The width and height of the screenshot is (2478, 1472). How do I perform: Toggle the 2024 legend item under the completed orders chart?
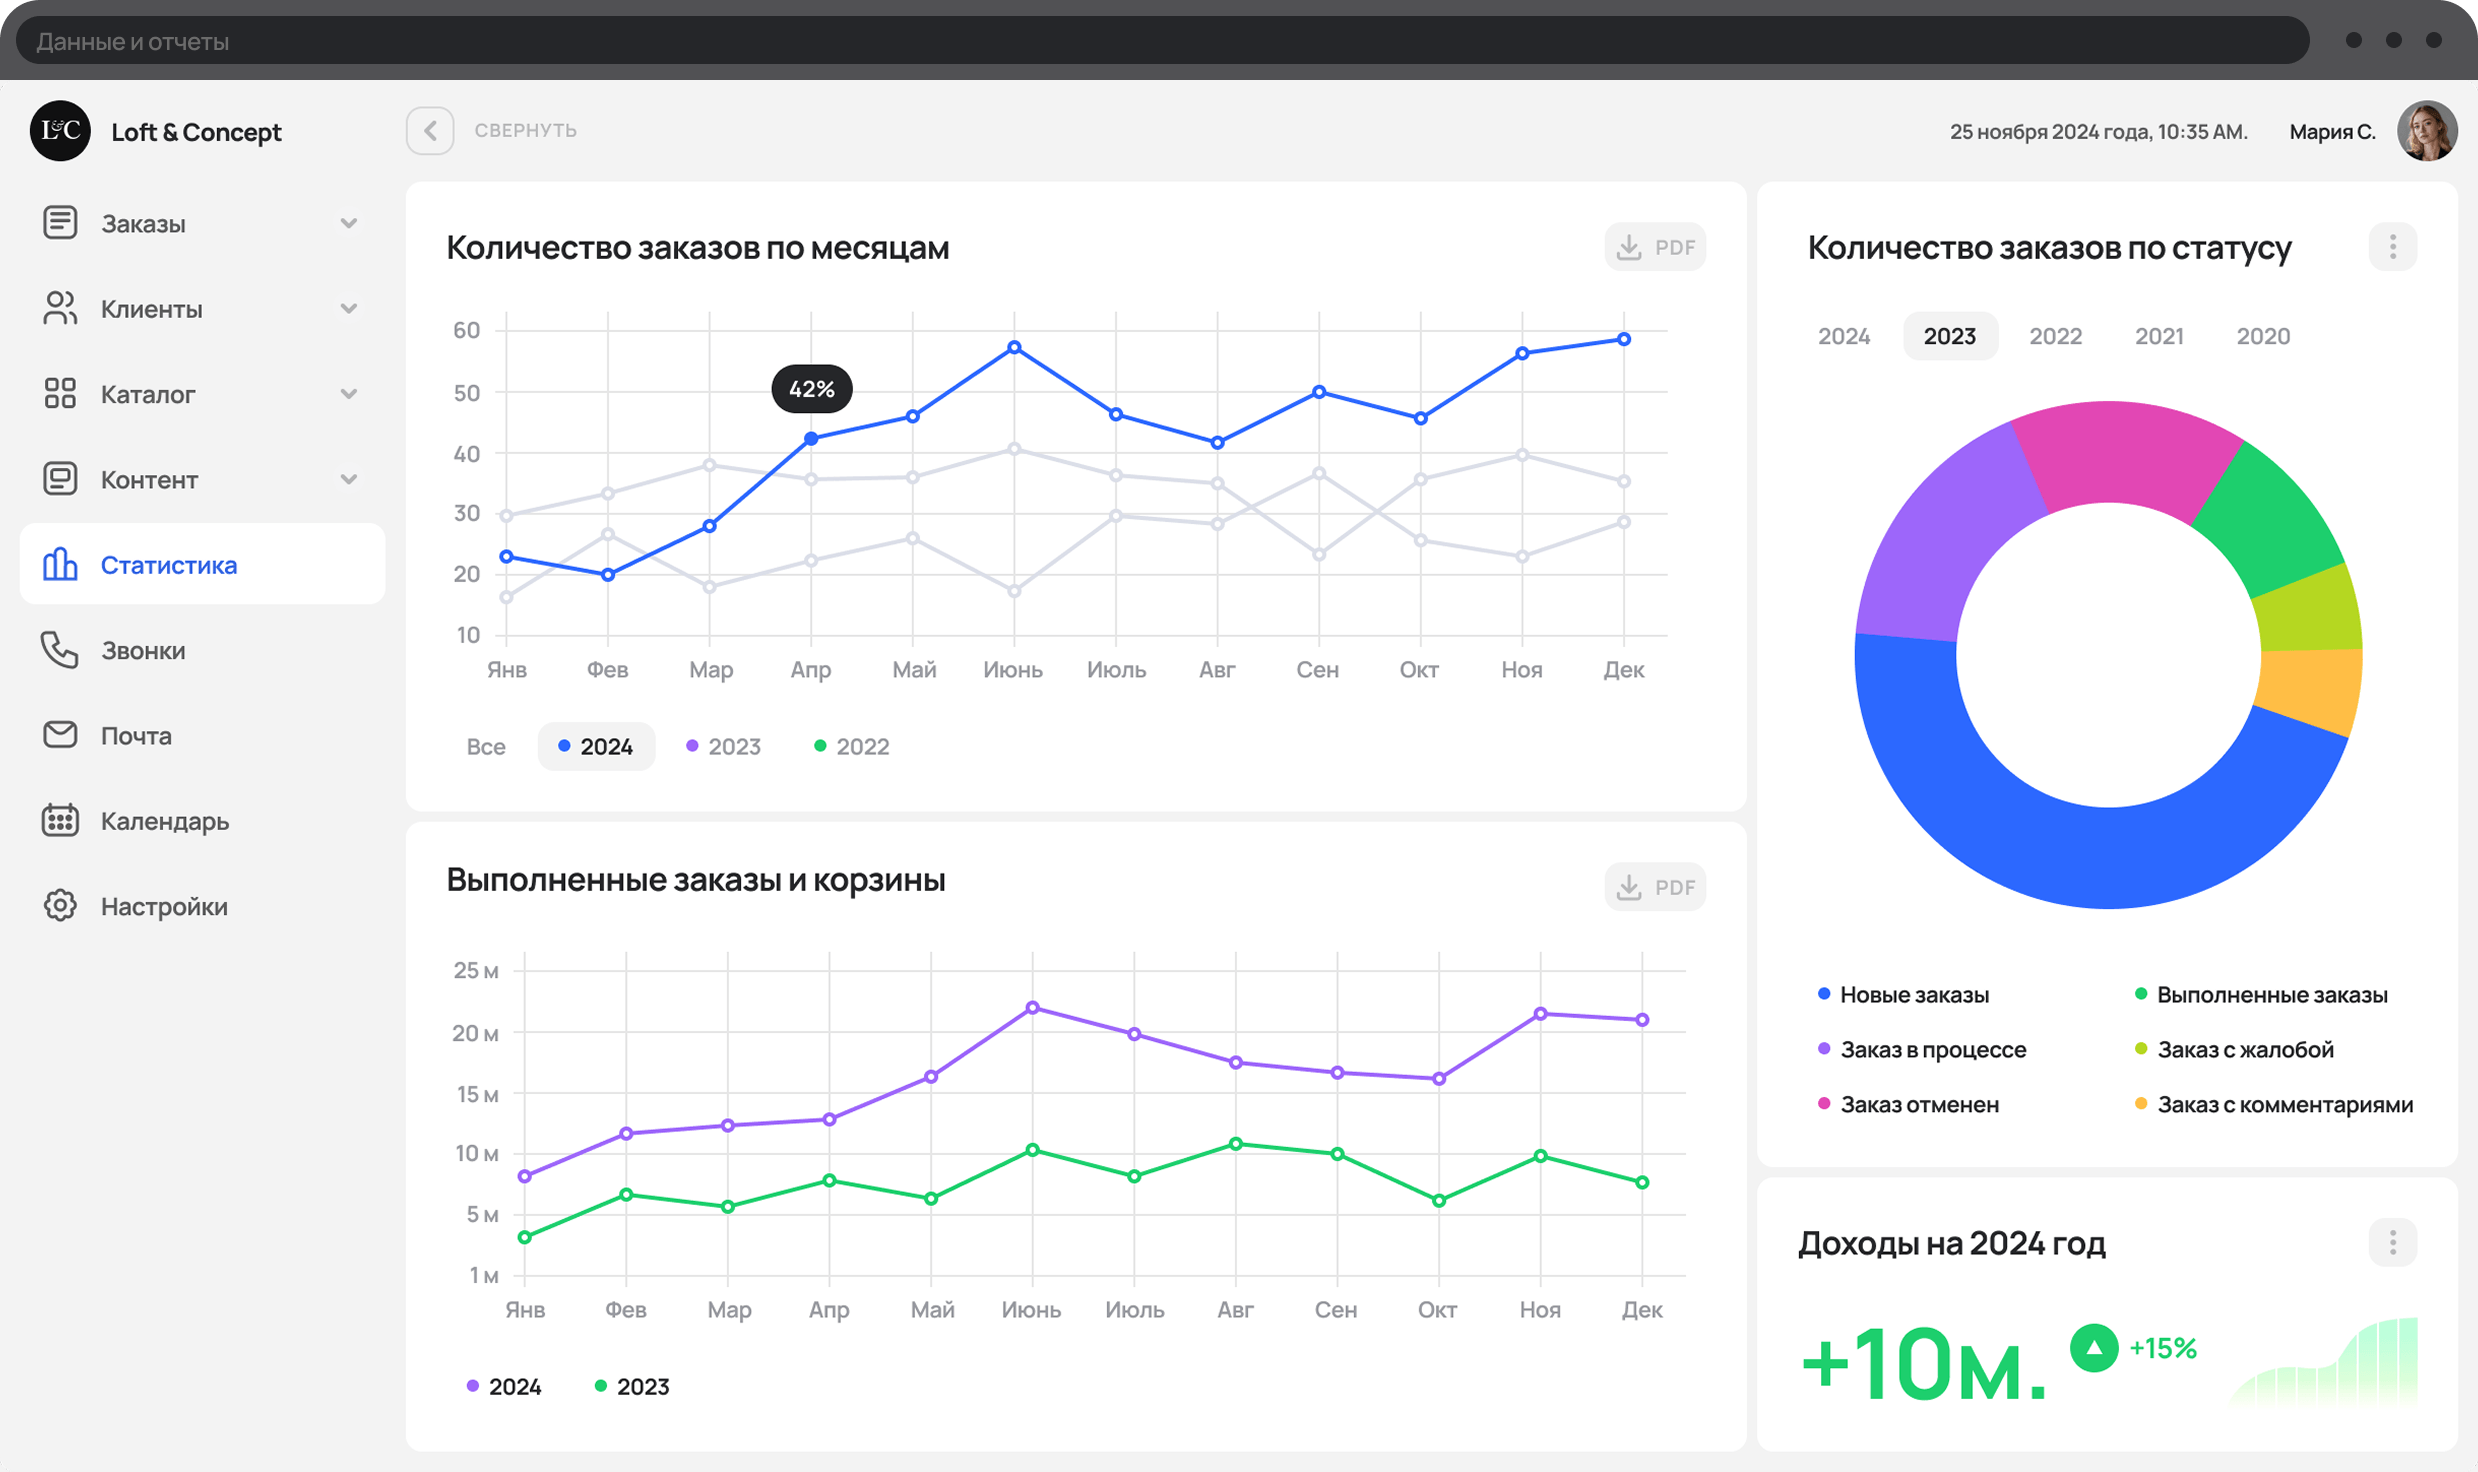pyautogui.click(x=505, y=1386)
